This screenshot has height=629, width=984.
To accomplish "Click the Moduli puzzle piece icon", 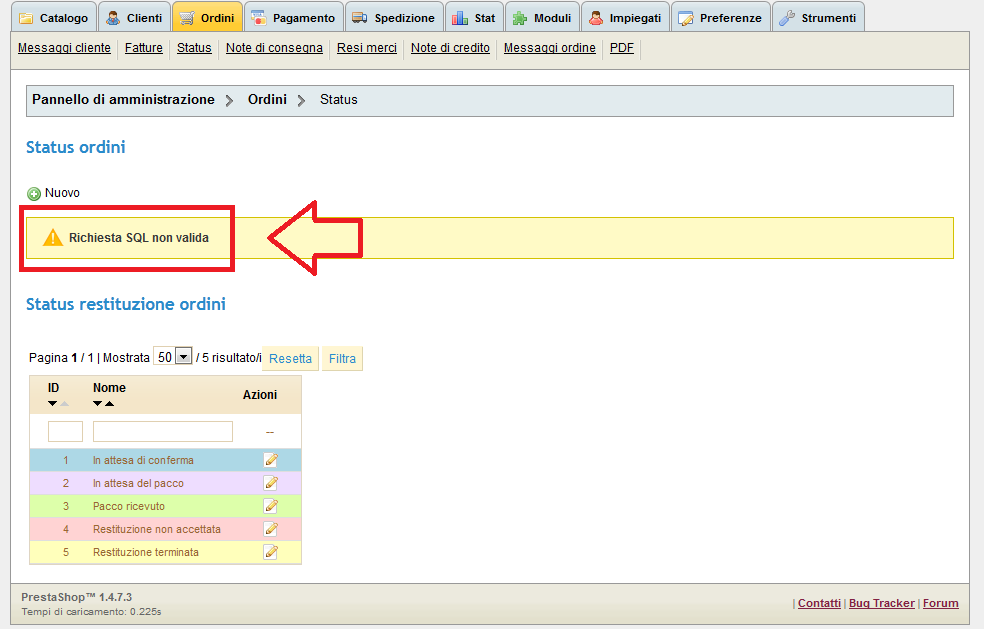I will [520, 18].
